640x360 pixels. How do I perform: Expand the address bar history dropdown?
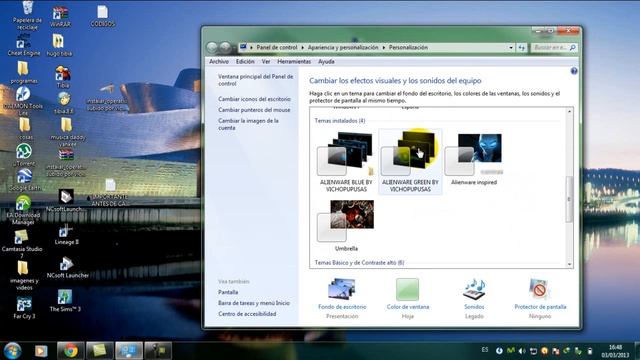(x=511, y=48)
